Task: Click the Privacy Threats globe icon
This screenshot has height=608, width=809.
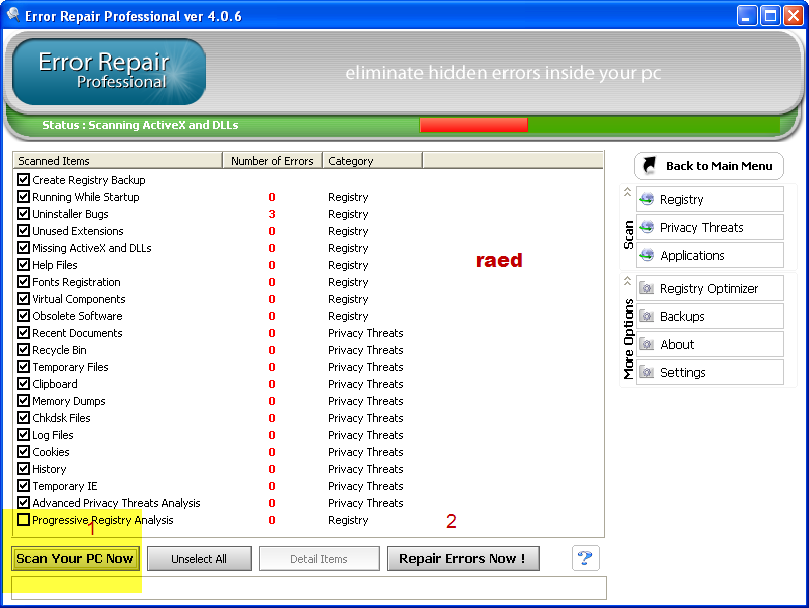Action: [646, 227]
